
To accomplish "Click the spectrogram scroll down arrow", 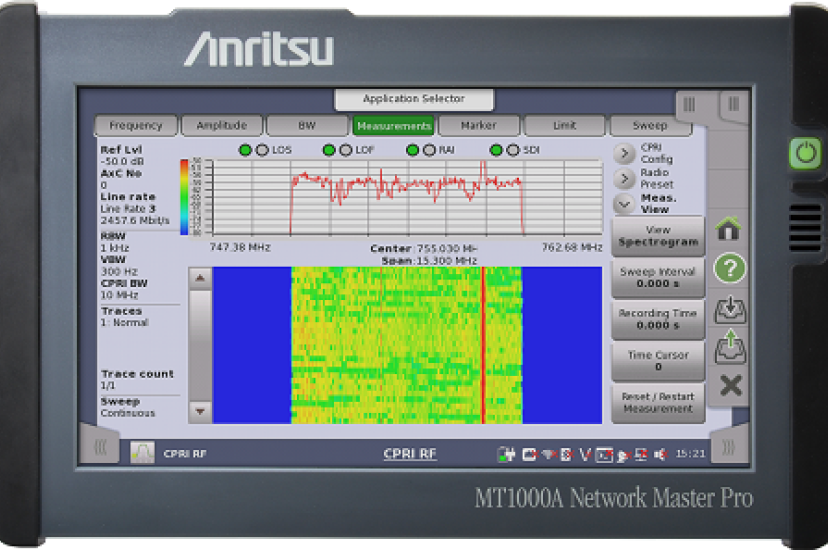I will 200,411.
